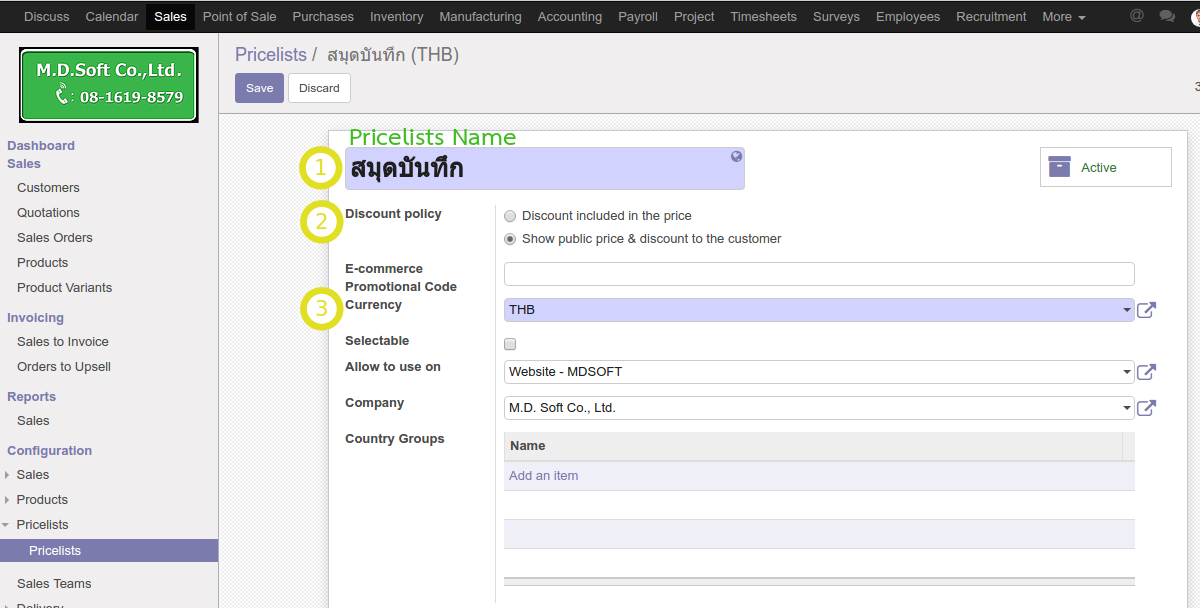Click the translate globe icon in name field

pyautogui.click(x=736, y=157)
